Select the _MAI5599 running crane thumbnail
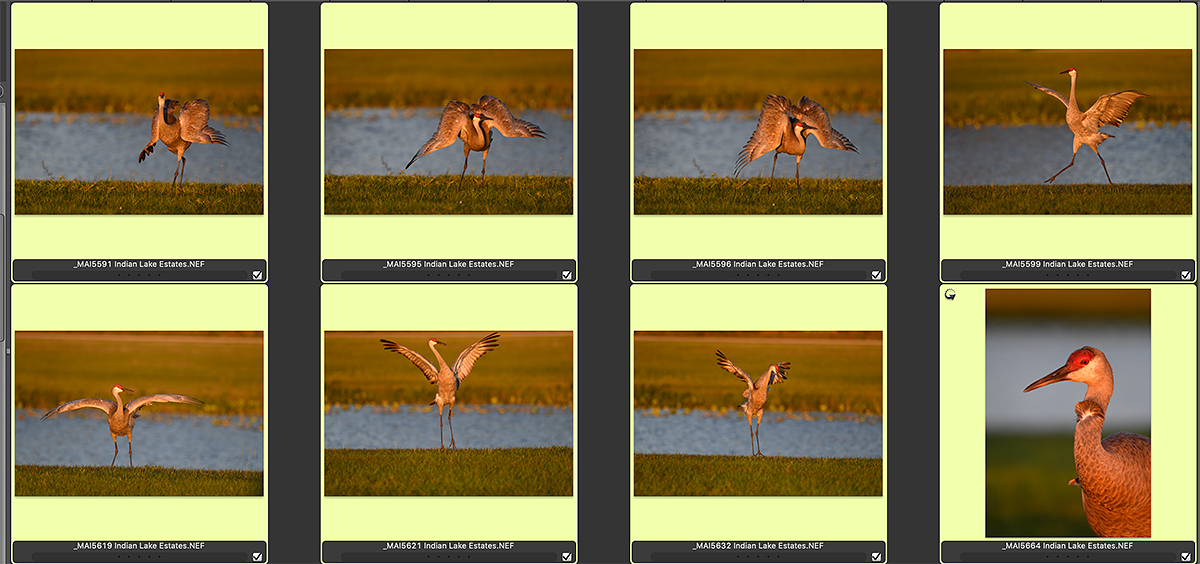This screenshot has width=1200, height=564. point(1068,132)
